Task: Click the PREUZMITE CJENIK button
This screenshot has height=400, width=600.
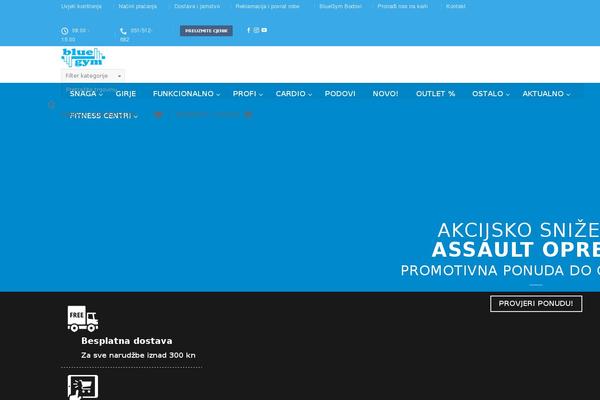Action: (206, 31)
